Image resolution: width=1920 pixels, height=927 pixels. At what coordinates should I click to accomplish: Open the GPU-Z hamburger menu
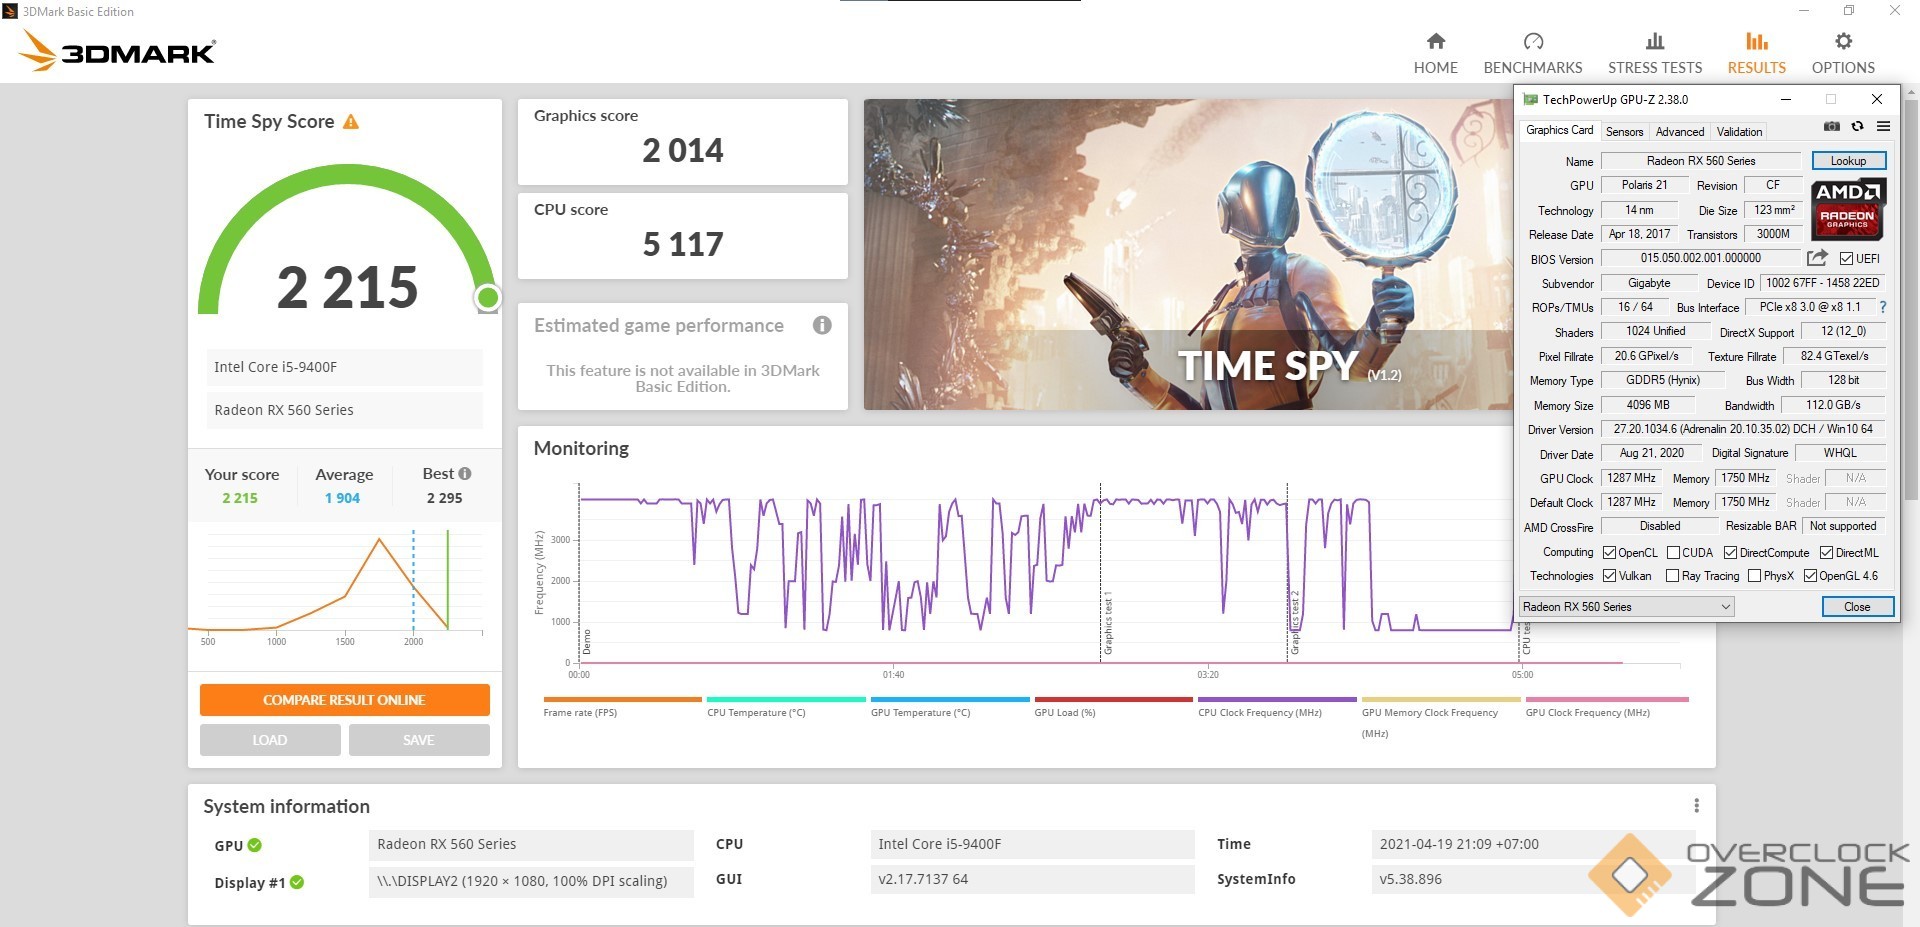coord(1883,127)
